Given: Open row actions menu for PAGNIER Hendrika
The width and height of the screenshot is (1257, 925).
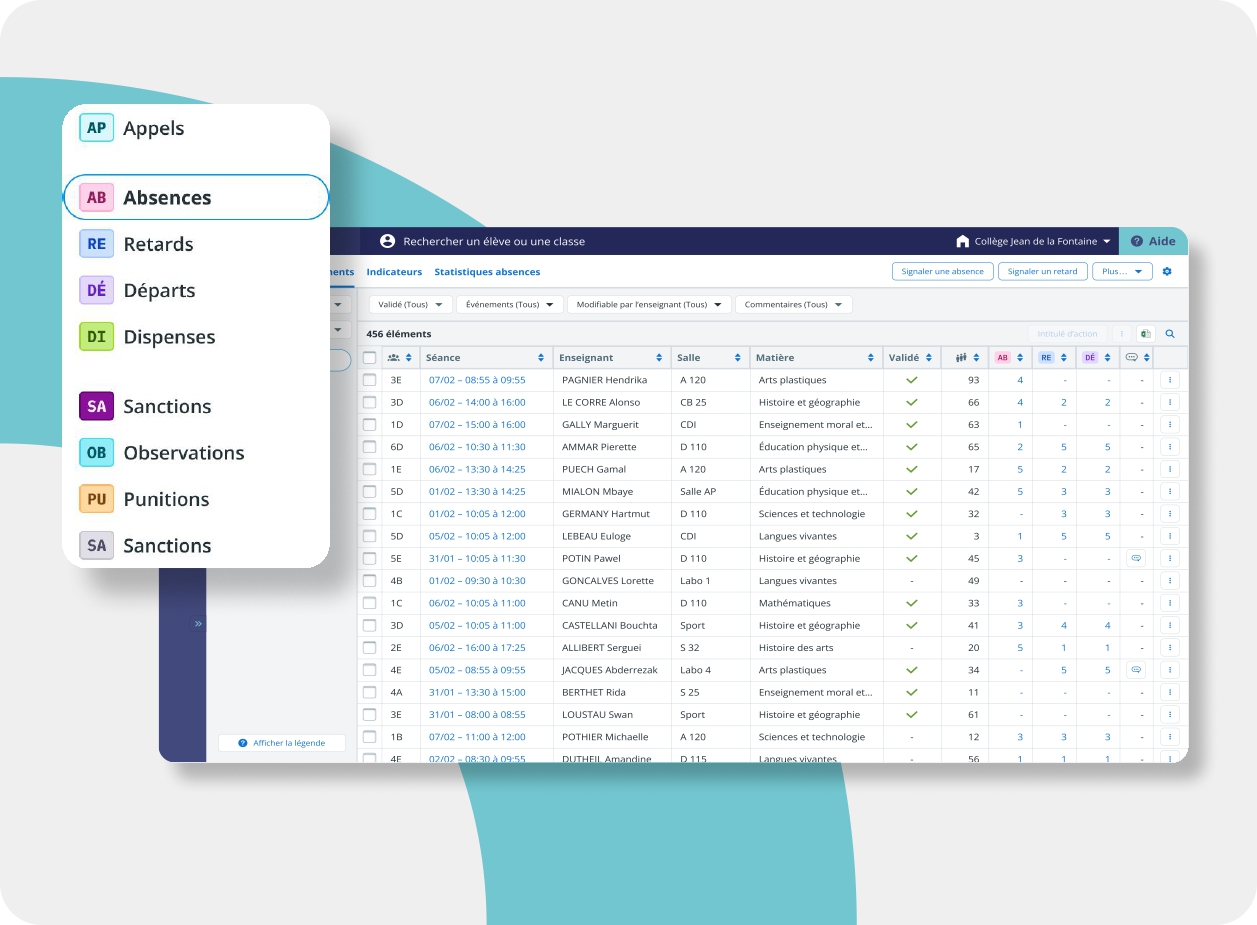Looking at the screenshot, I should tap(1170, 380).
